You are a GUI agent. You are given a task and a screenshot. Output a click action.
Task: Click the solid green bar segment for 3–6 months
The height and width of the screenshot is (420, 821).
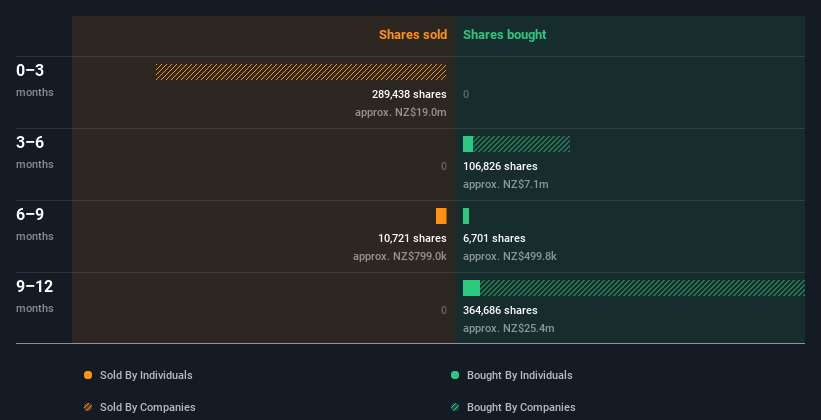[468, 144]
